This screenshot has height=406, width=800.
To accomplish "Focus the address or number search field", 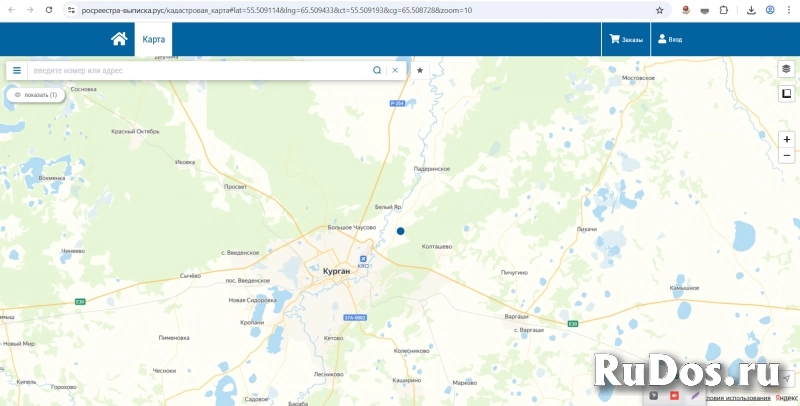I will [x=200, y=70].
